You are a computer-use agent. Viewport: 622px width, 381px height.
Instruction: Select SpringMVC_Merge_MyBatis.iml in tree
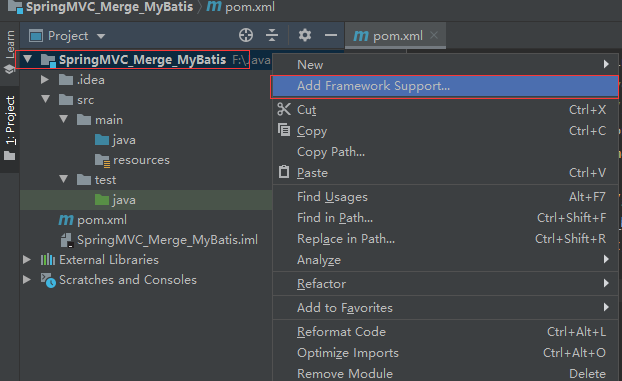point(167,240)
